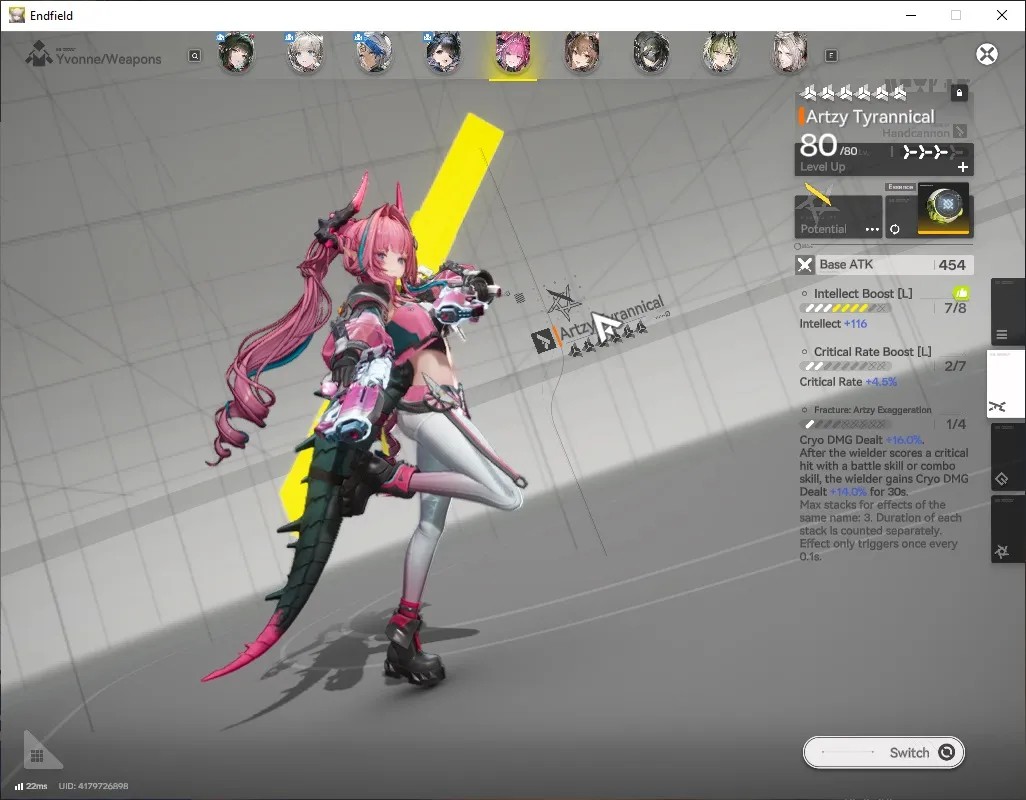
Task: Open the bottom side tab star icon
Action: tap(1002, 552)
